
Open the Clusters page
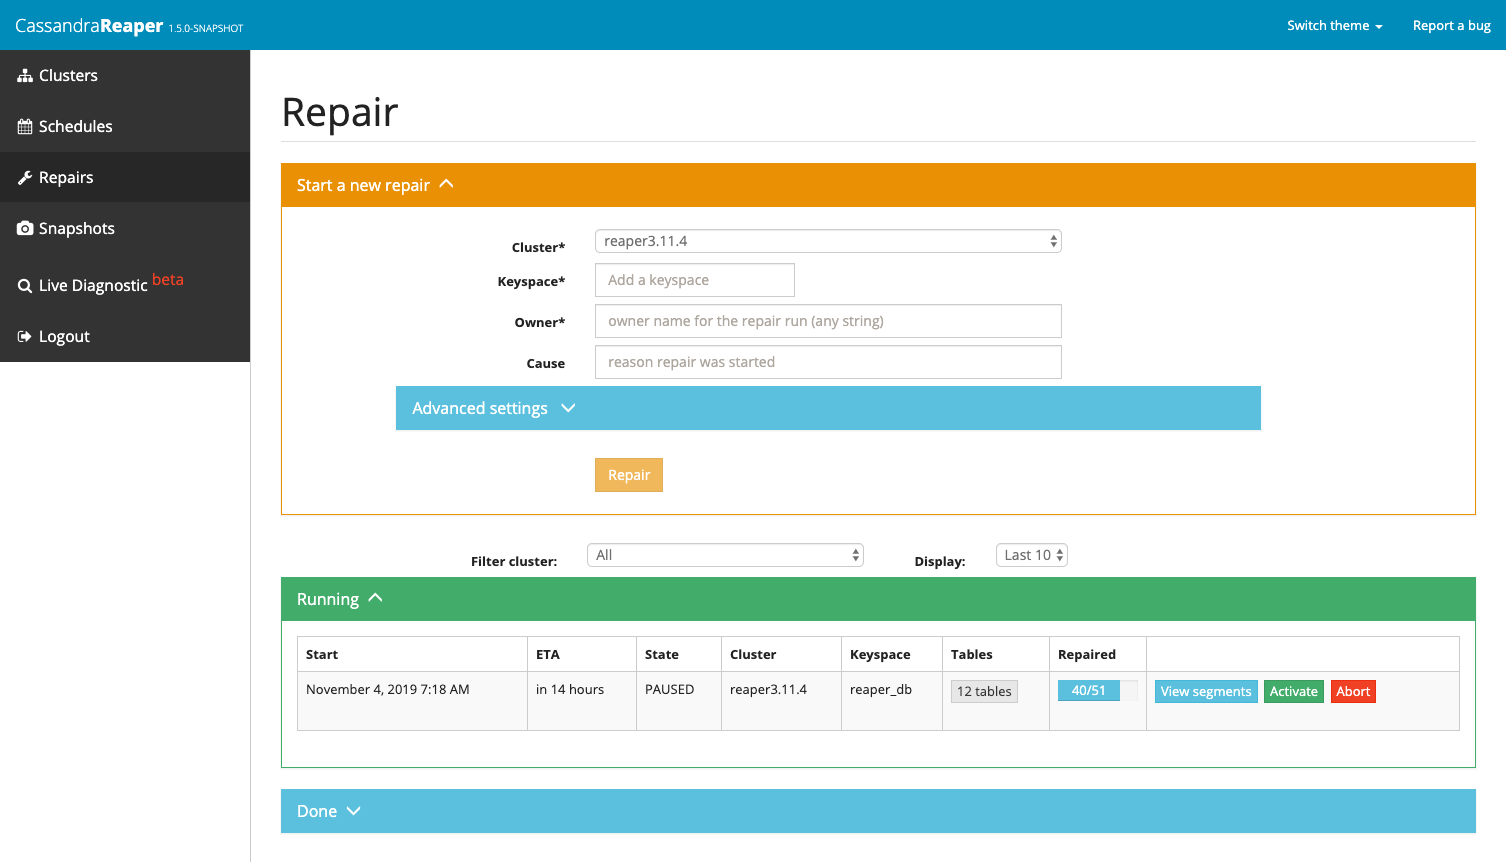[x=125, y=76]
